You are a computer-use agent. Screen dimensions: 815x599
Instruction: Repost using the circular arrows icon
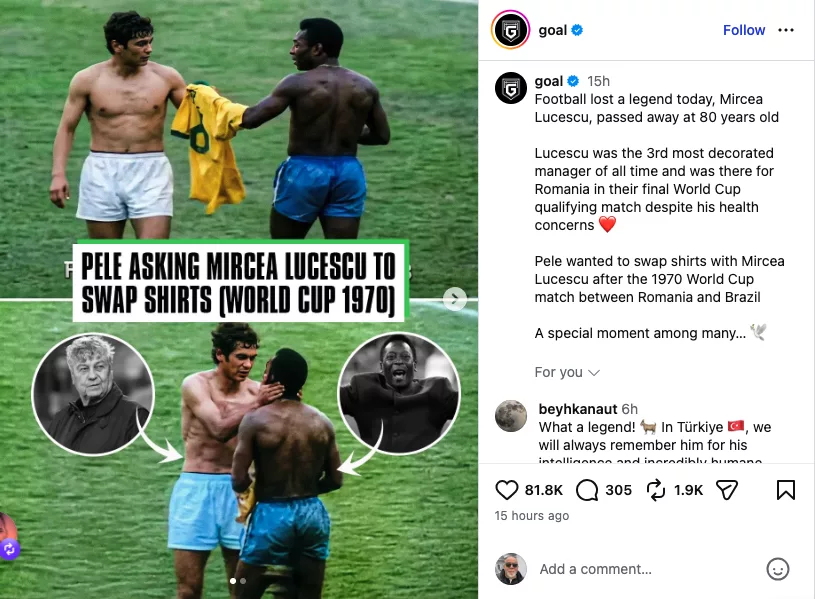coord(655,490)
